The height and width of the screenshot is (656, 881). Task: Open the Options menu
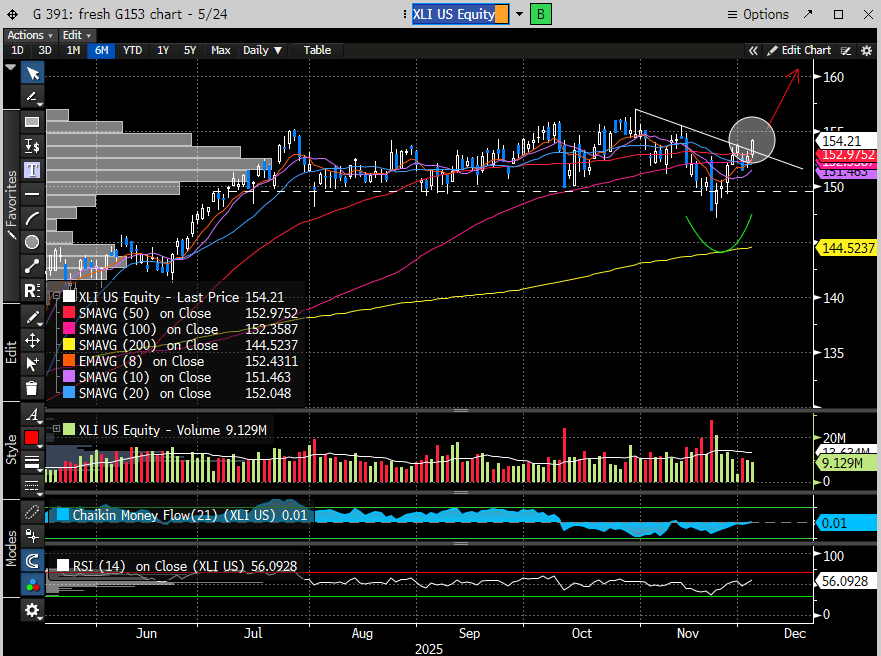(758, 14)
